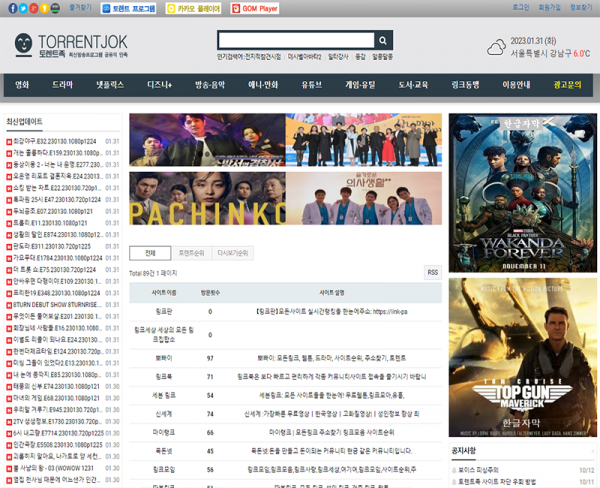The height and width of the screenshot is (488, 600).
Task: Select the 다시보기순위 tab
Action: coord(231,253)
